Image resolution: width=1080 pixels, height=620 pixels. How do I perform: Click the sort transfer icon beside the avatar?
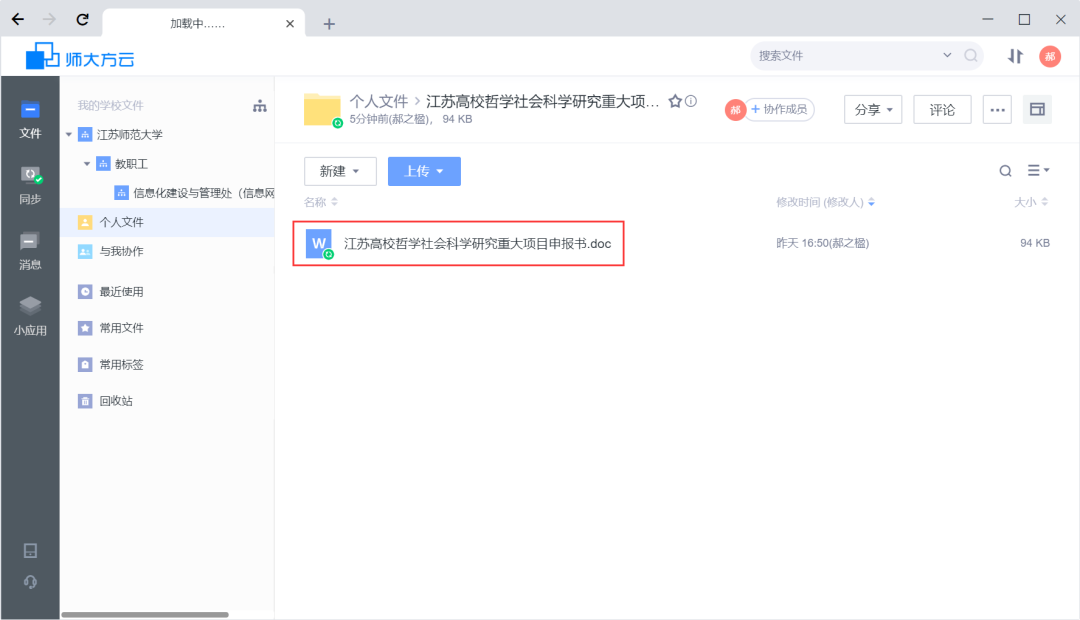pos(1014,57)
